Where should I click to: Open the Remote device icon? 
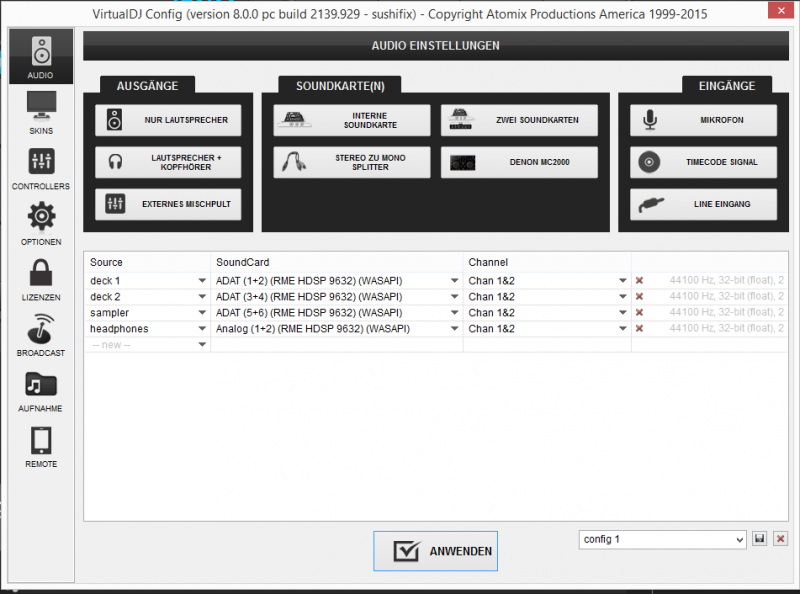click(x=41, y=446)
